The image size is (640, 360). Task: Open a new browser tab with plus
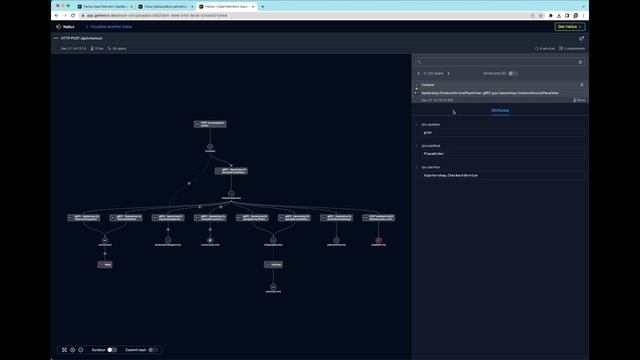tap(262, 7)
